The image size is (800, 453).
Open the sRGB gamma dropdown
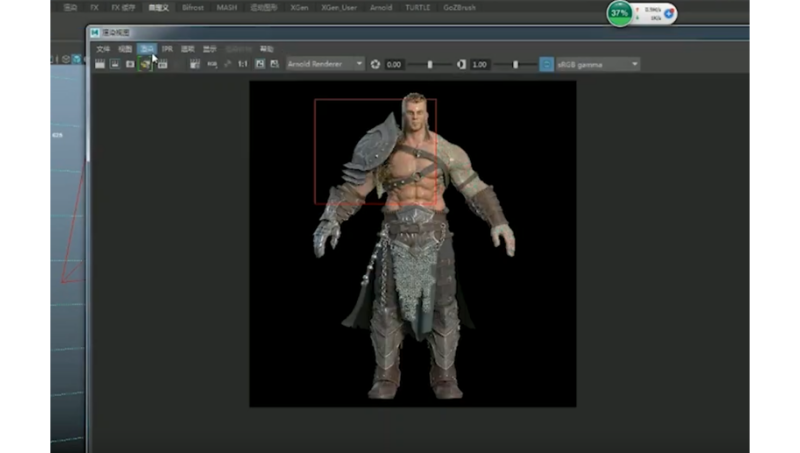pyautogui.click(x=598, y=64)
